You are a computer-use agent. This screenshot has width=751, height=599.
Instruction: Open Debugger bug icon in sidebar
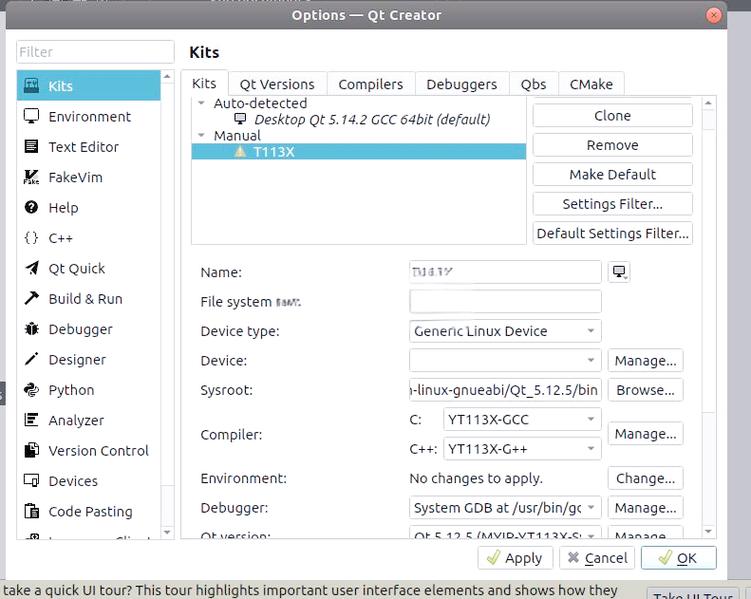pyautogui.click(x=32, y=329)
